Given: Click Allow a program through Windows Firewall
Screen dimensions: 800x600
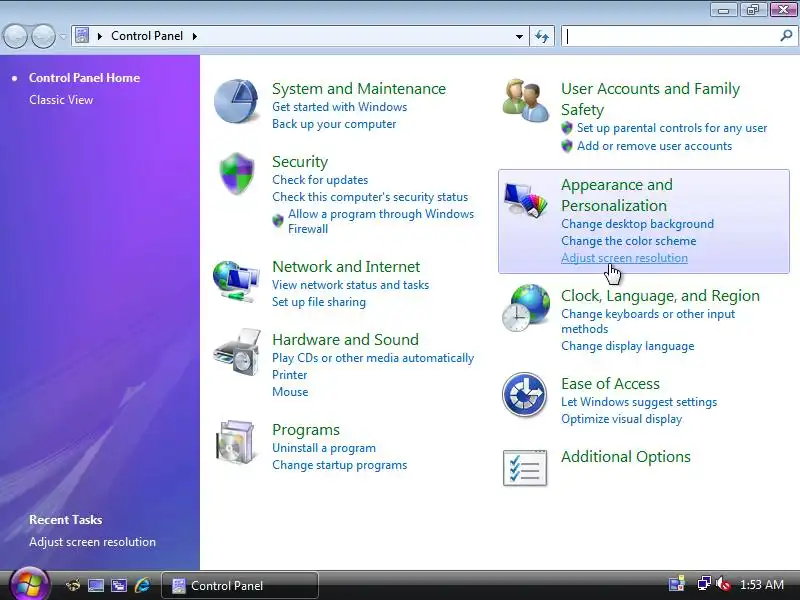Looking at the screenshot, I should click(x=381, y=221).
